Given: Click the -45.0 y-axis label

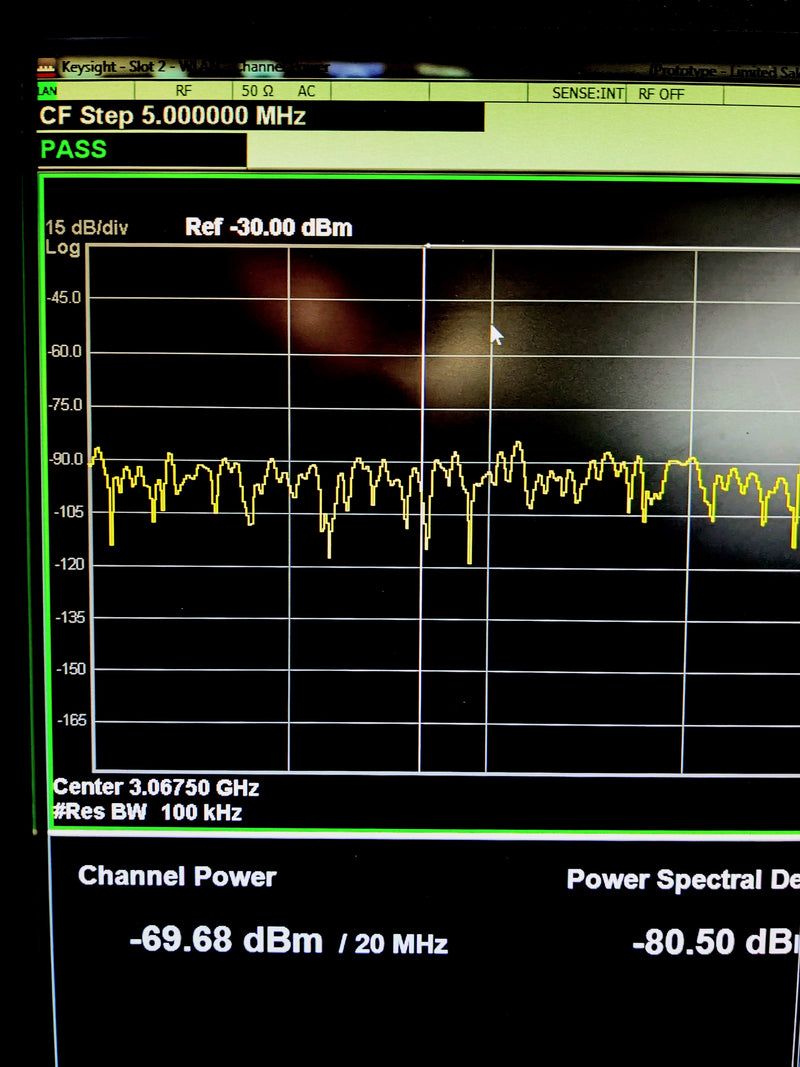Looking at the screenshot, I should [64, 298].
